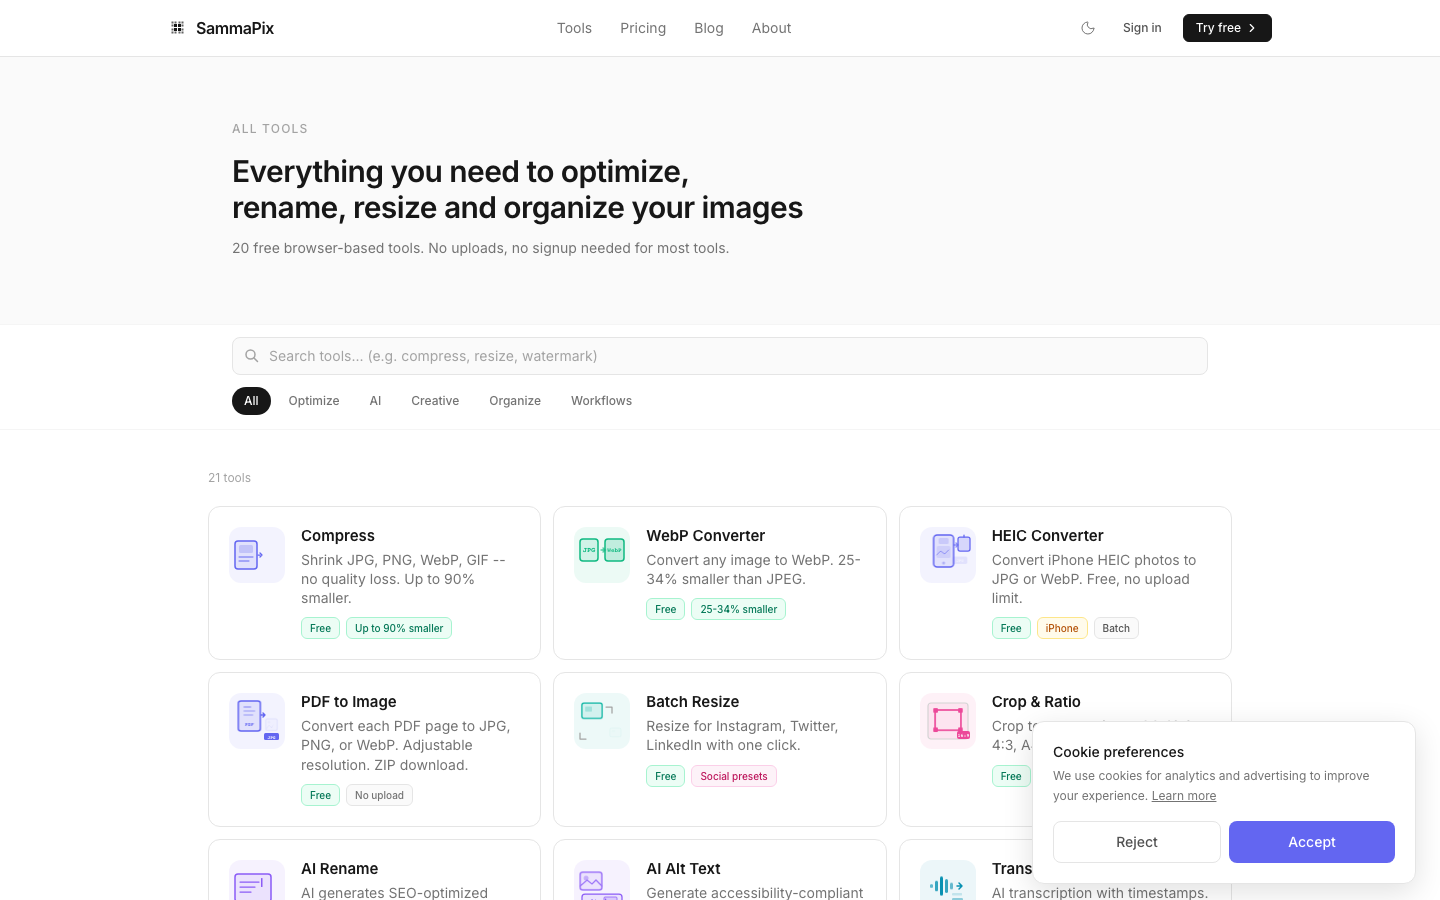Click the PDF to Image tool icon
The width and height of the screenshot is (1440, 900).
(x=256, y=720)
